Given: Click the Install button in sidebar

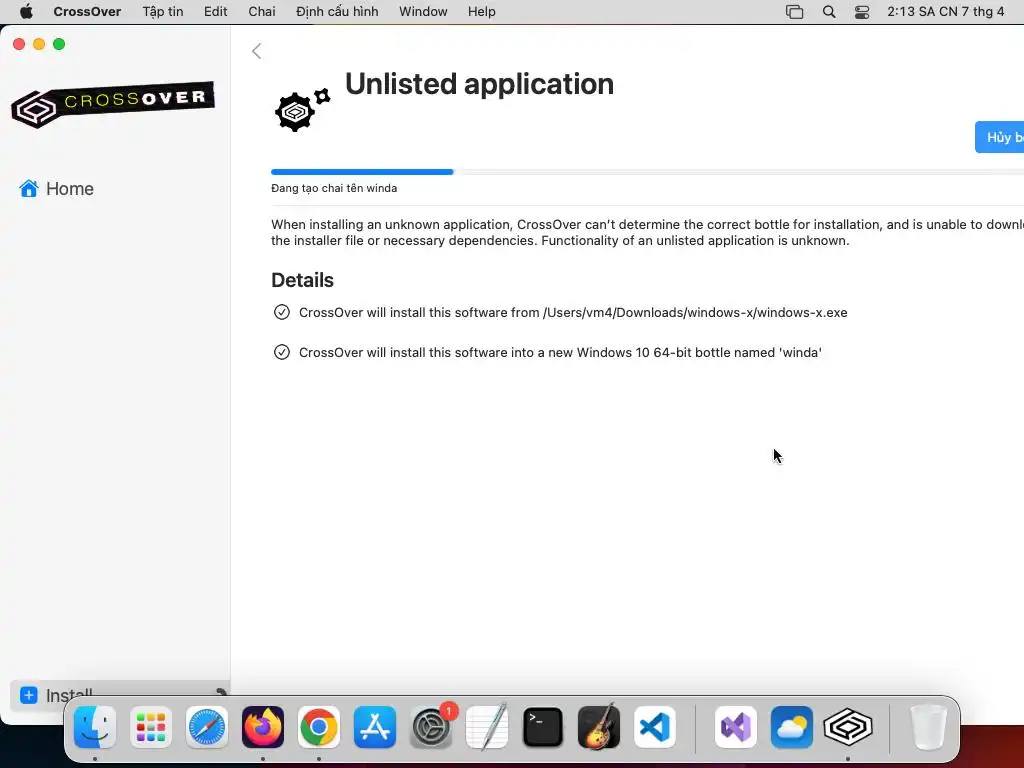Looking at the screenshot, I should click(120, 695).
